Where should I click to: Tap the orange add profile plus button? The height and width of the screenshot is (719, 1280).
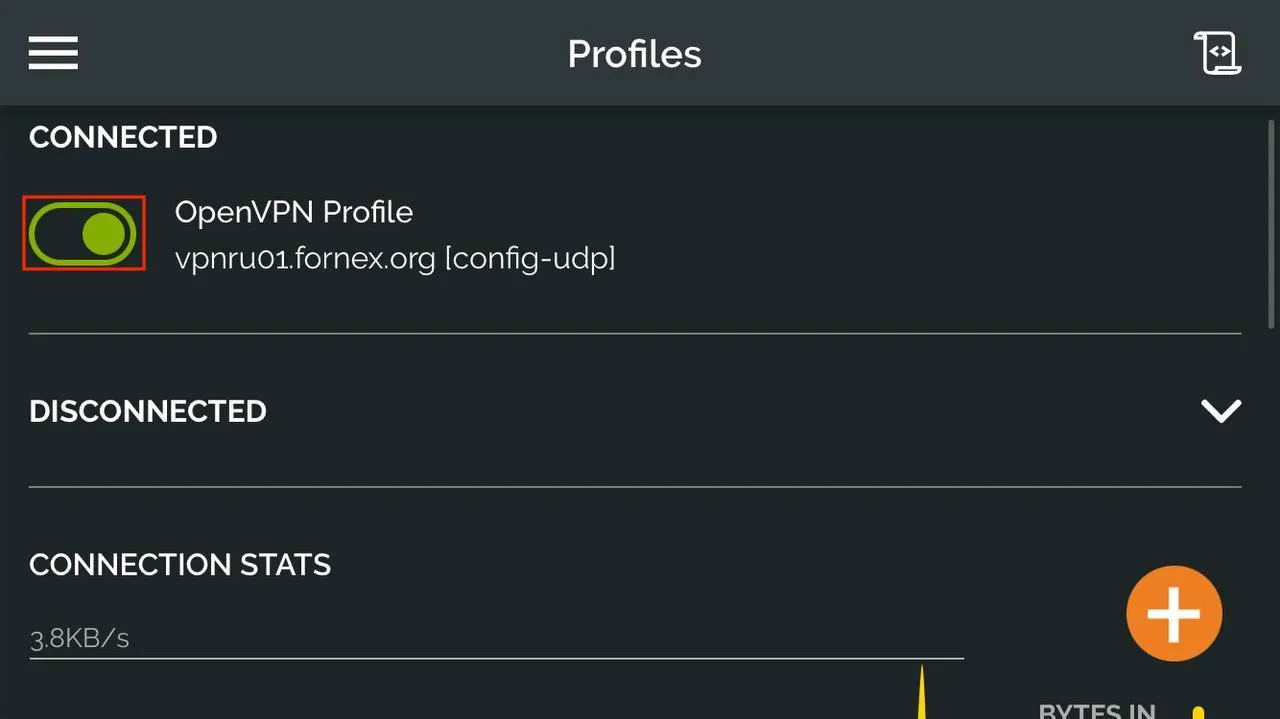[x=1174, y=613]
